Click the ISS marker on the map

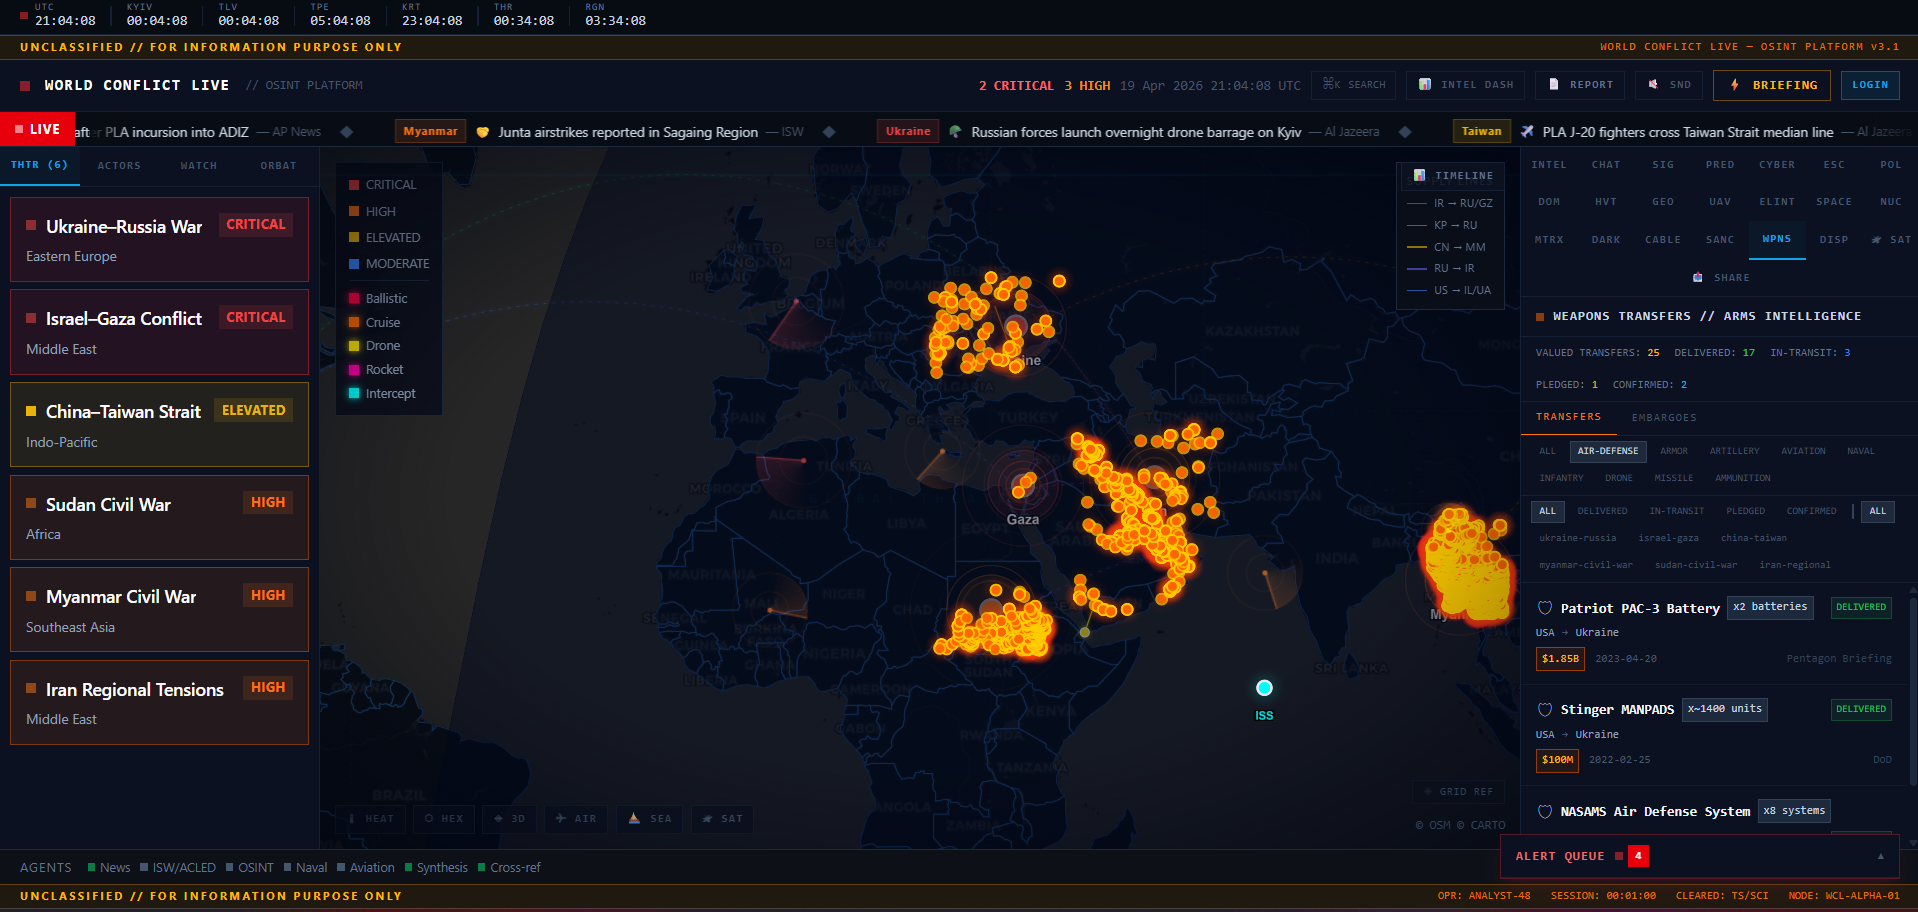tap(1264, 687)
